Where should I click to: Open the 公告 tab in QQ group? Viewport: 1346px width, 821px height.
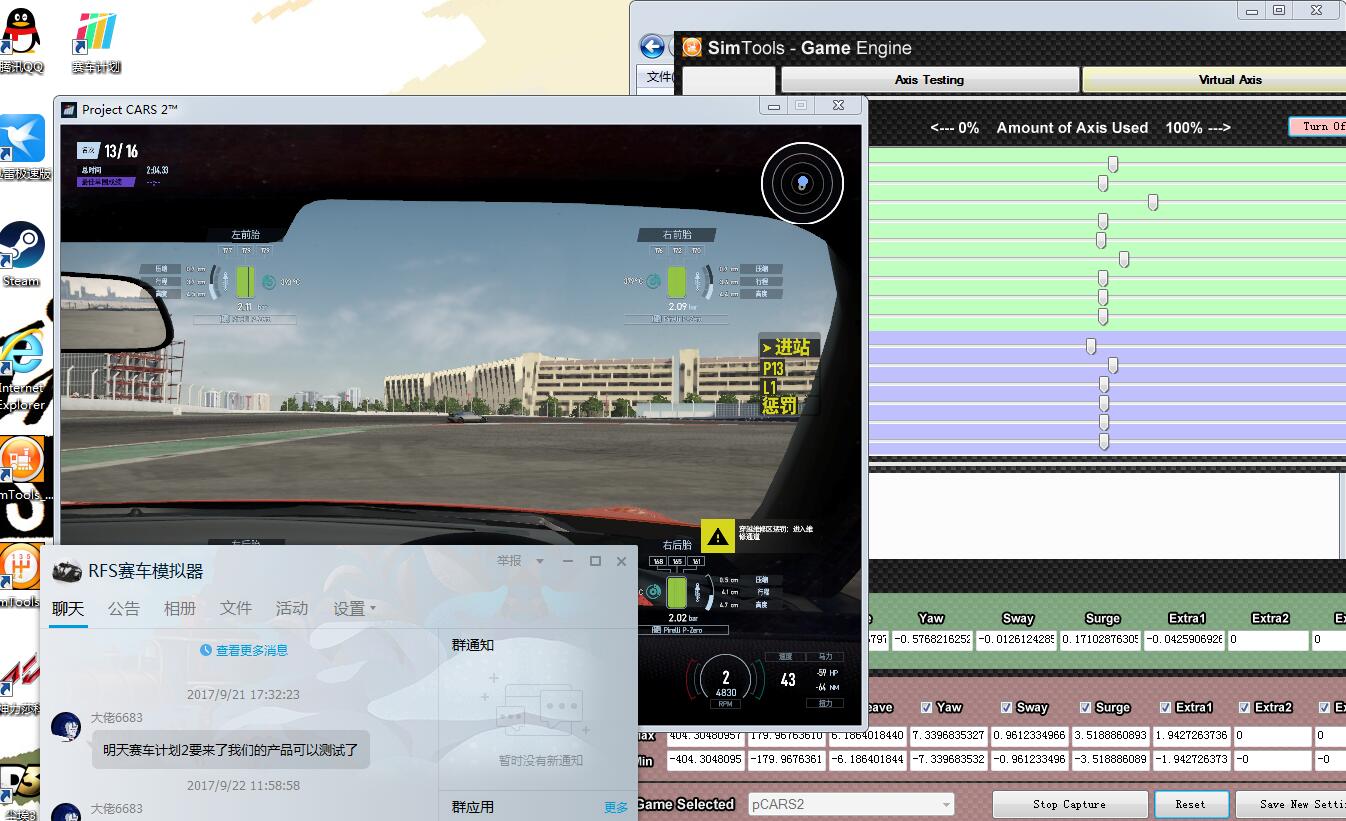point(124,608)
